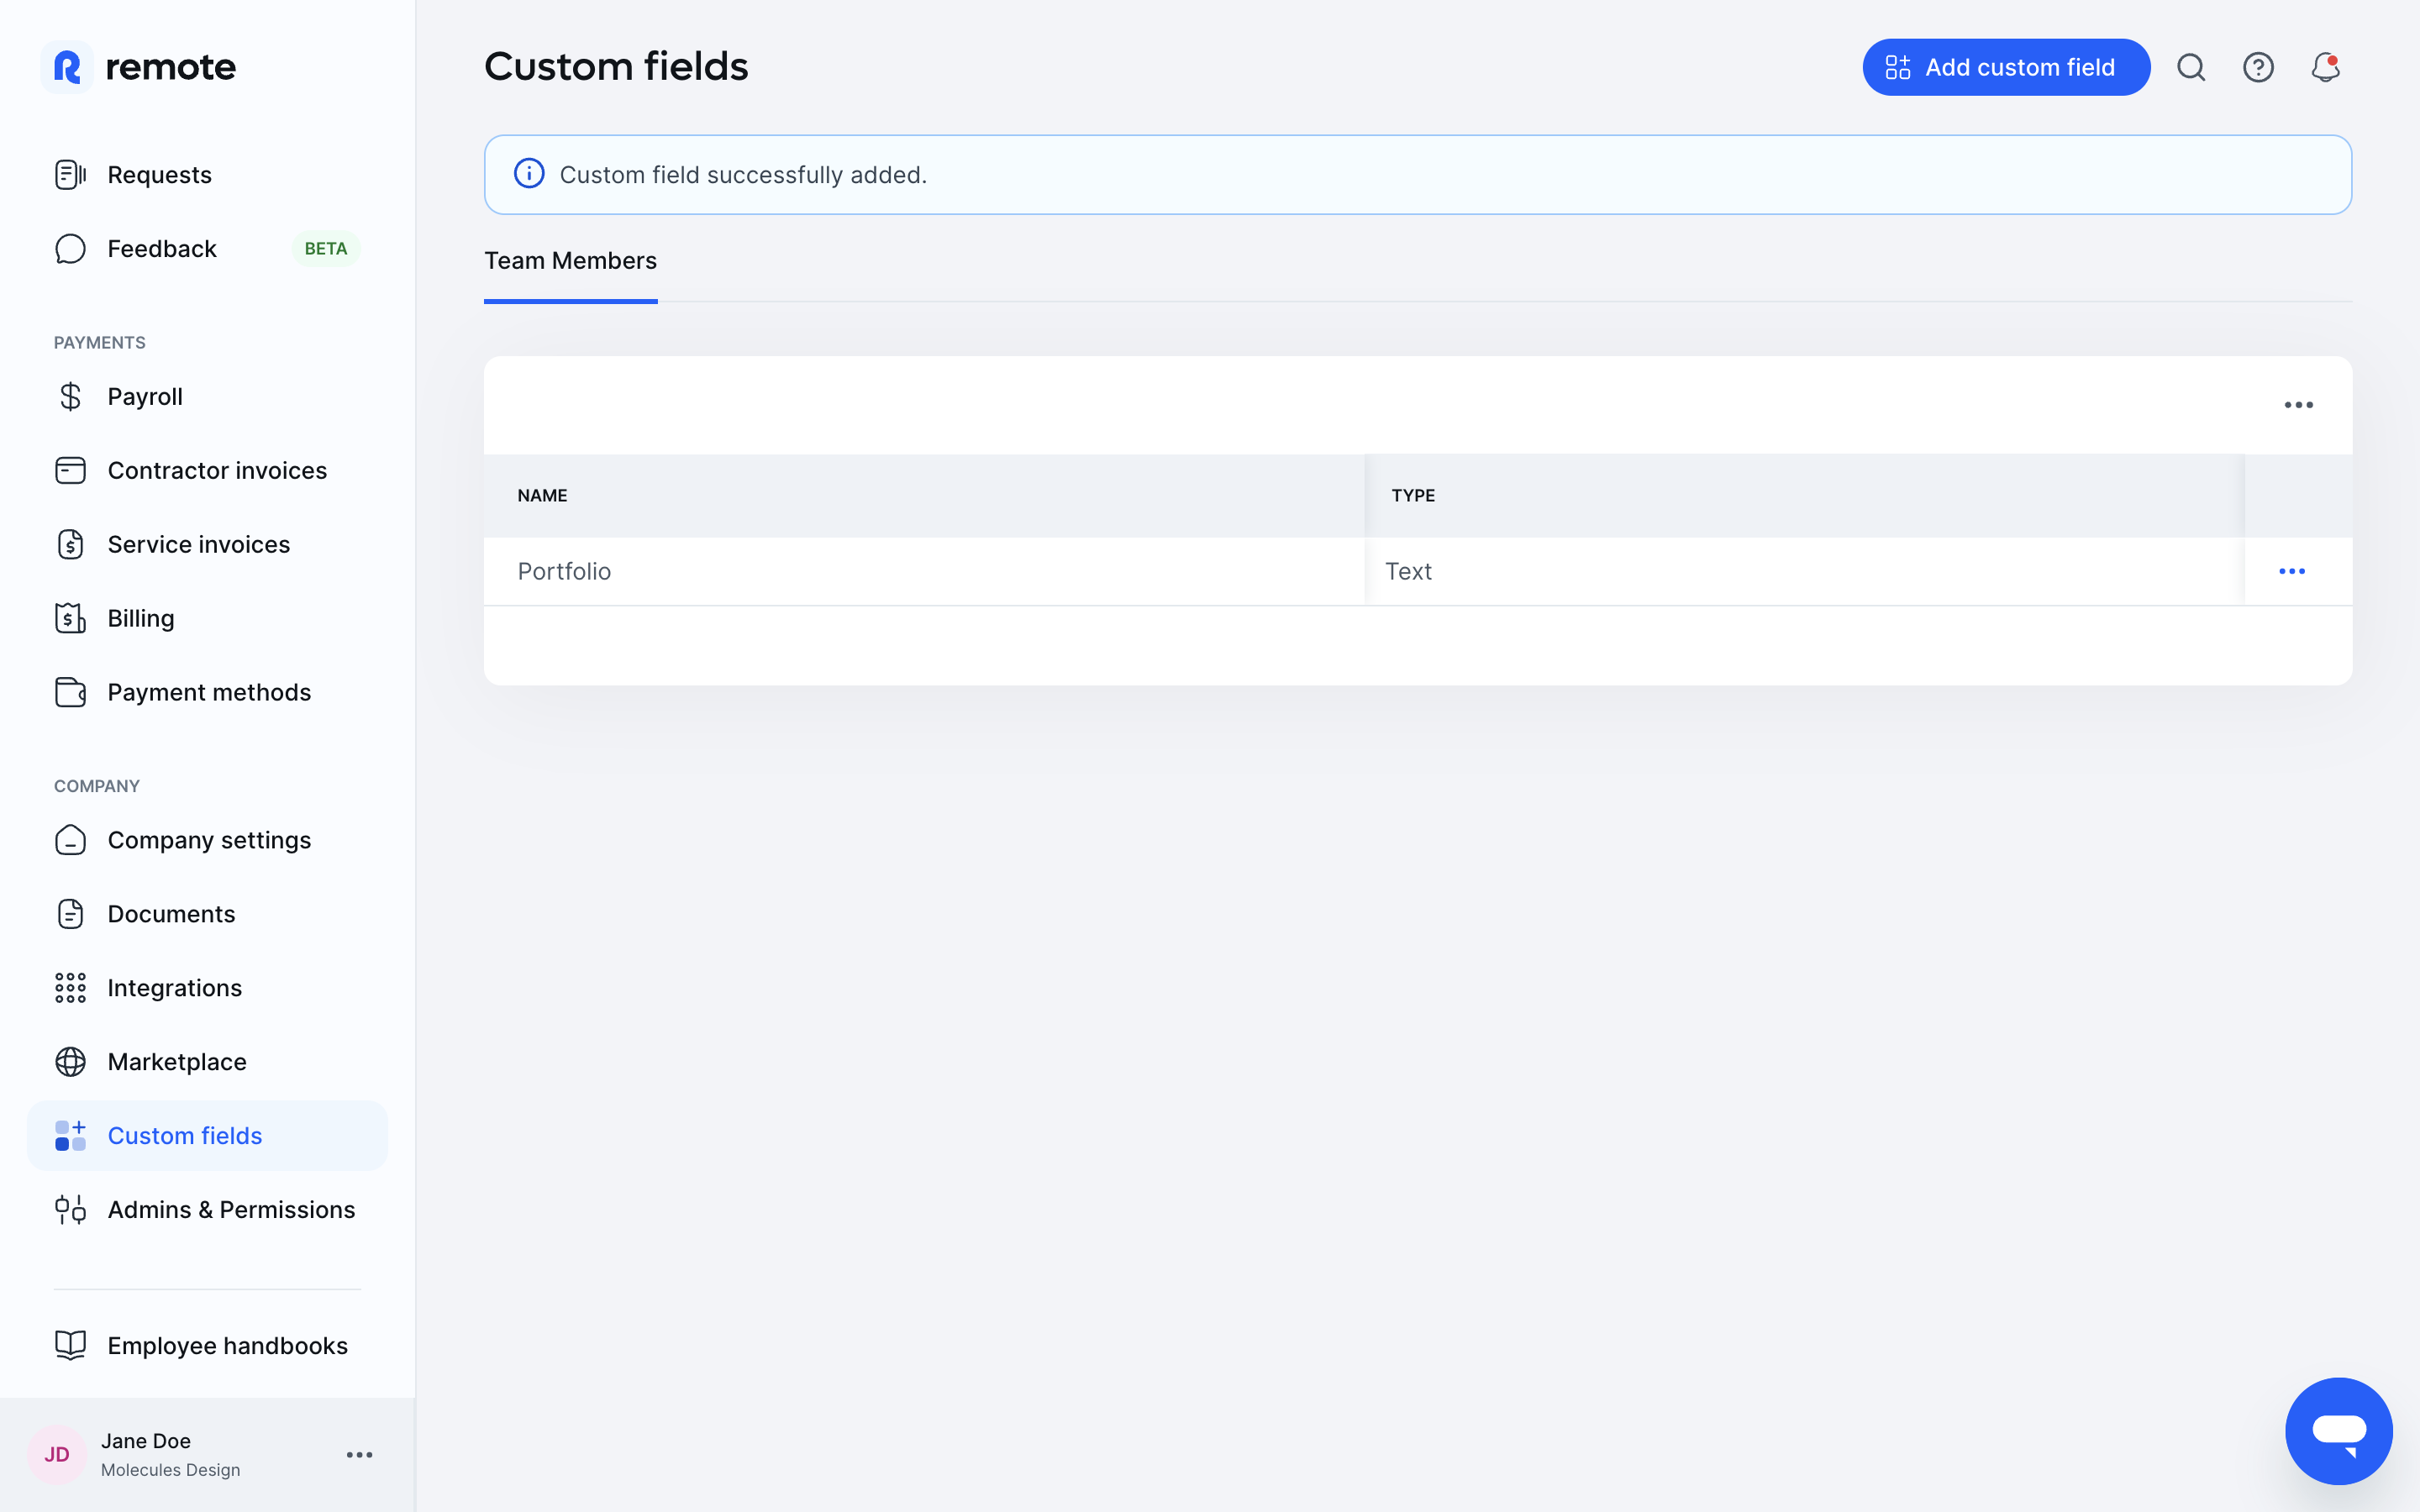Image resolution: width=2420 pixels, height=1512 pixels.
Task: Open search with the magnifier icon
Action: coord(2191,68)
